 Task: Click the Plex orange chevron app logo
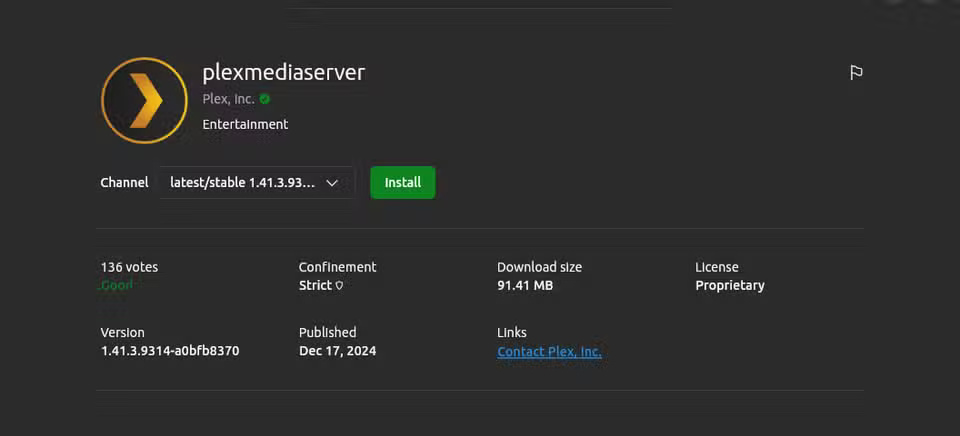(x=144, y=100)
